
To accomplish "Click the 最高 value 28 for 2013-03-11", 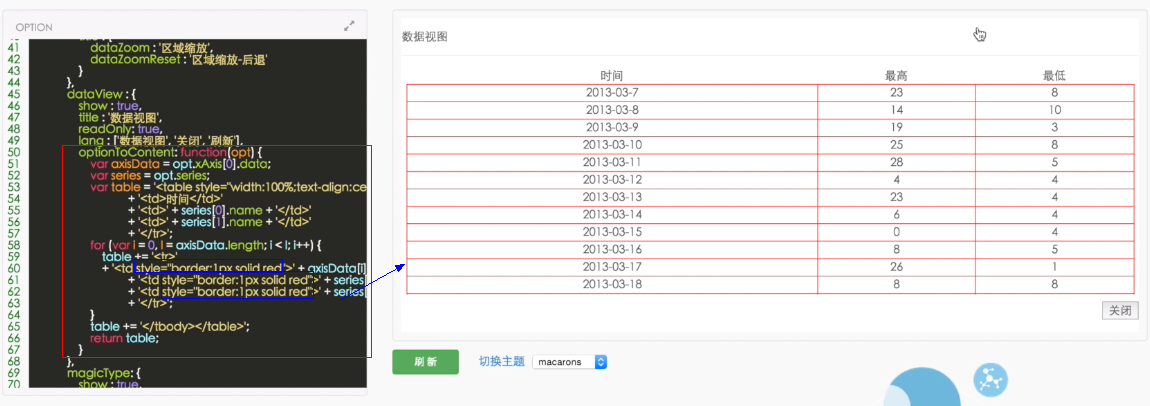I will point(896,163).
